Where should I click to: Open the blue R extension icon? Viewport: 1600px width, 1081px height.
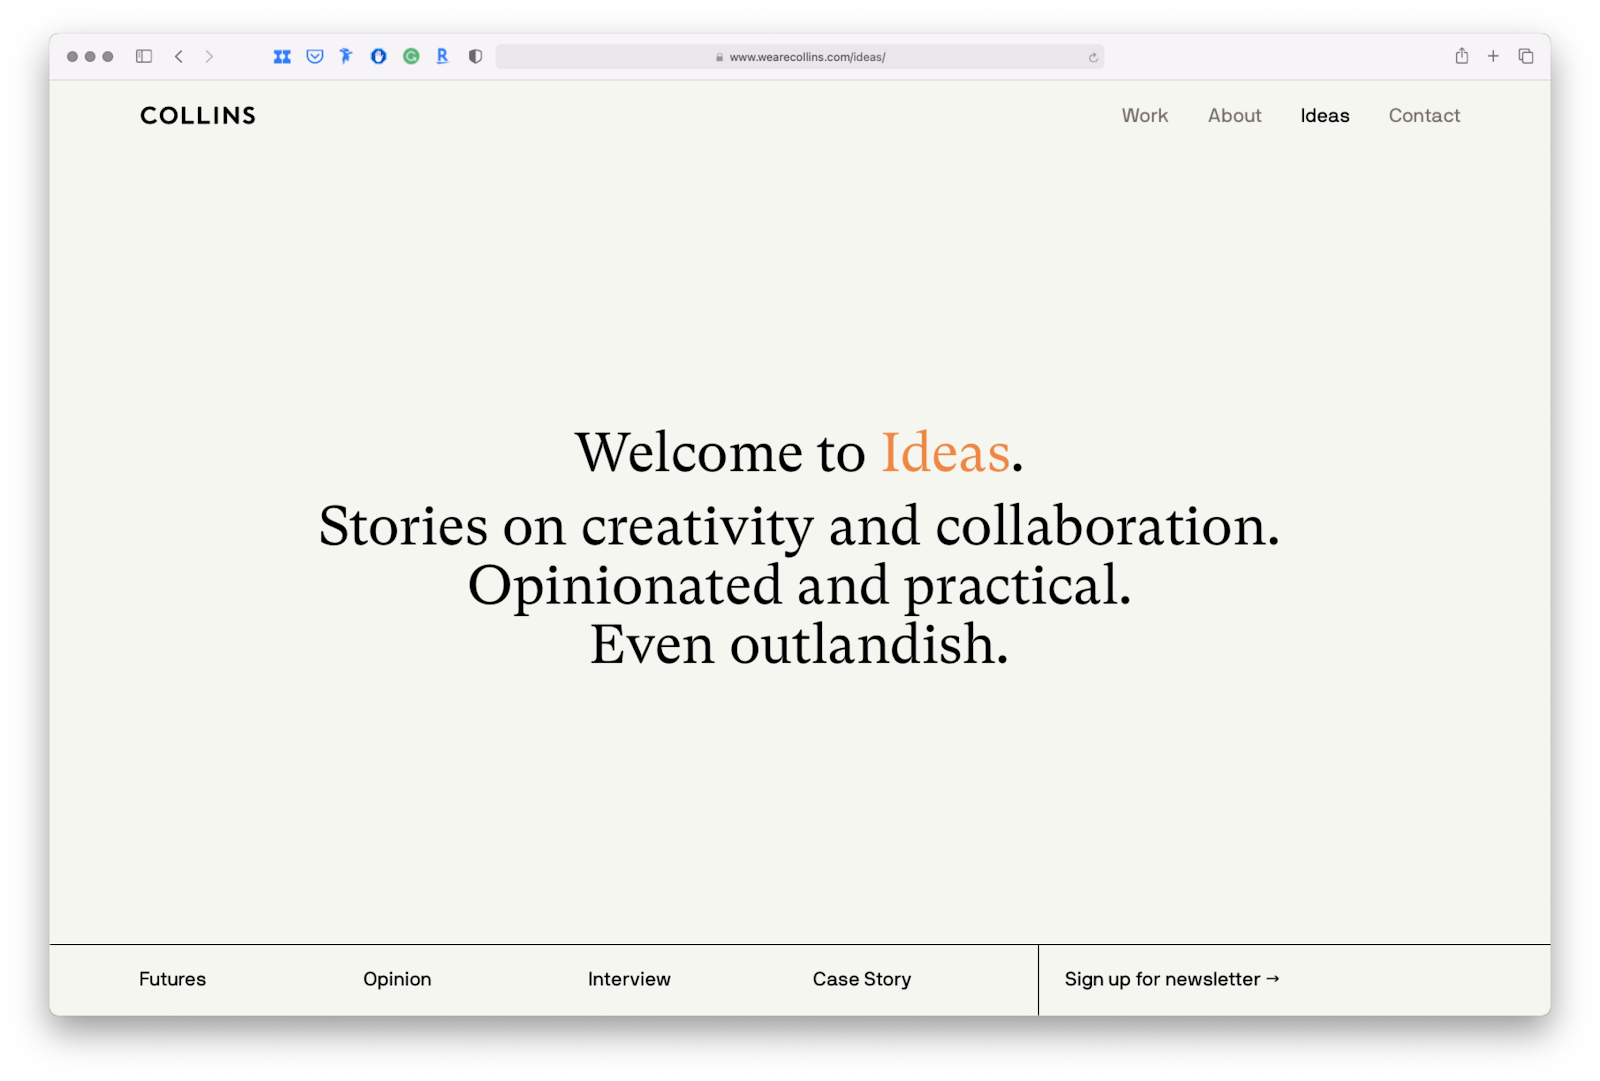pos(442,57)
